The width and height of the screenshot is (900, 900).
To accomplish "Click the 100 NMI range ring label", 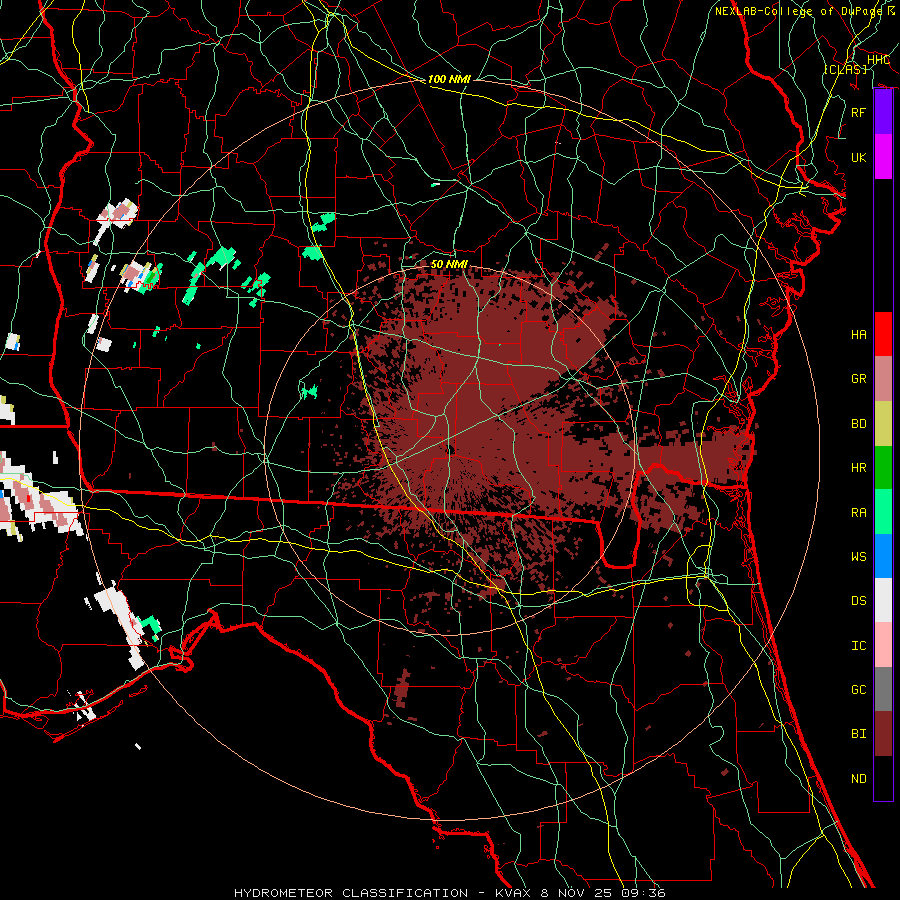I will tap(449, 79).
